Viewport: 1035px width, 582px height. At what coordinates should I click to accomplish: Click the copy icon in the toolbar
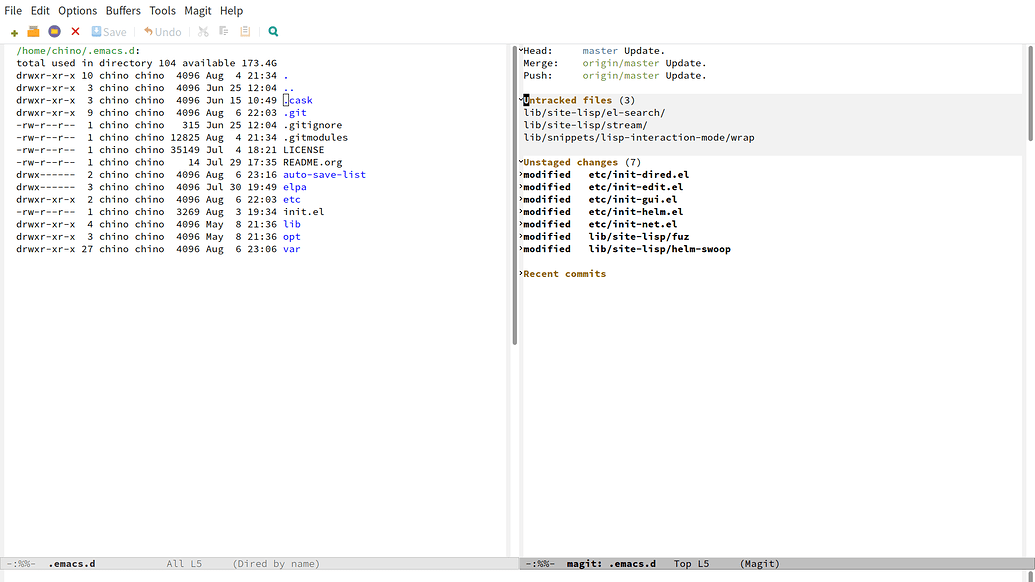click(224, 32)
